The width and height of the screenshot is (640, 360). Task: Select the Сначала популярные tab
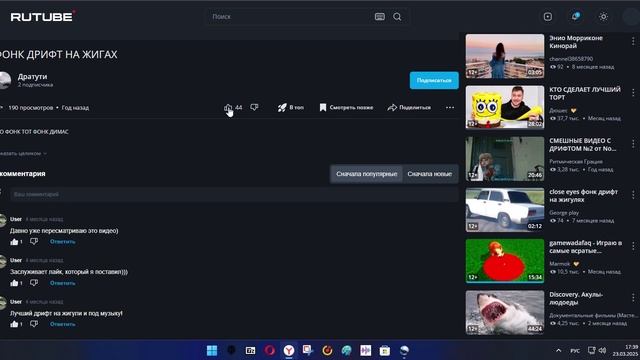(x=367, y=174)
